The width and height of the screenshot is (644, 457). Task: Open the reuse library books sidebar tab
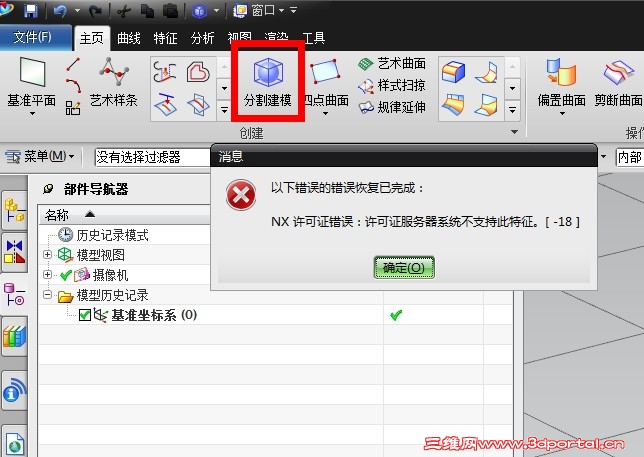14,335
